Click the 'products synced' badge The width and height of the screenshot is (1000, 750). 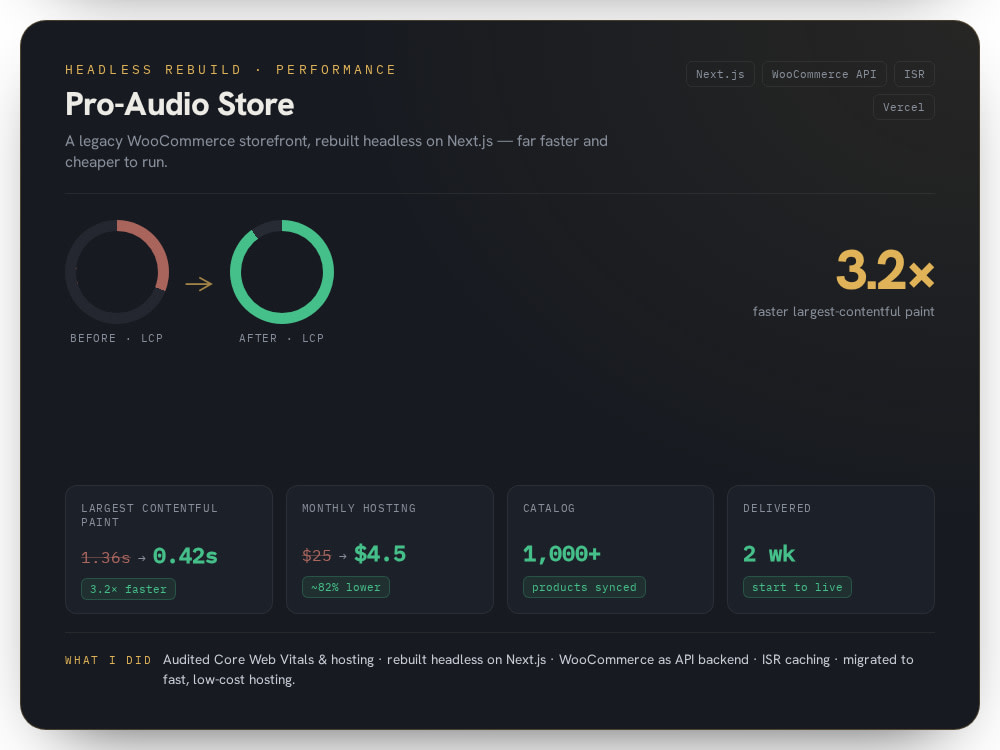(584, 587)
